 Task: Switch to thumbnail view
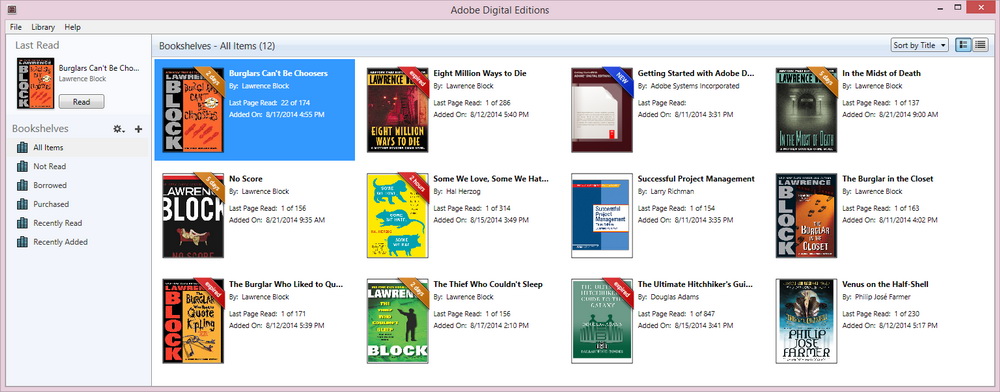coord(964,45)
